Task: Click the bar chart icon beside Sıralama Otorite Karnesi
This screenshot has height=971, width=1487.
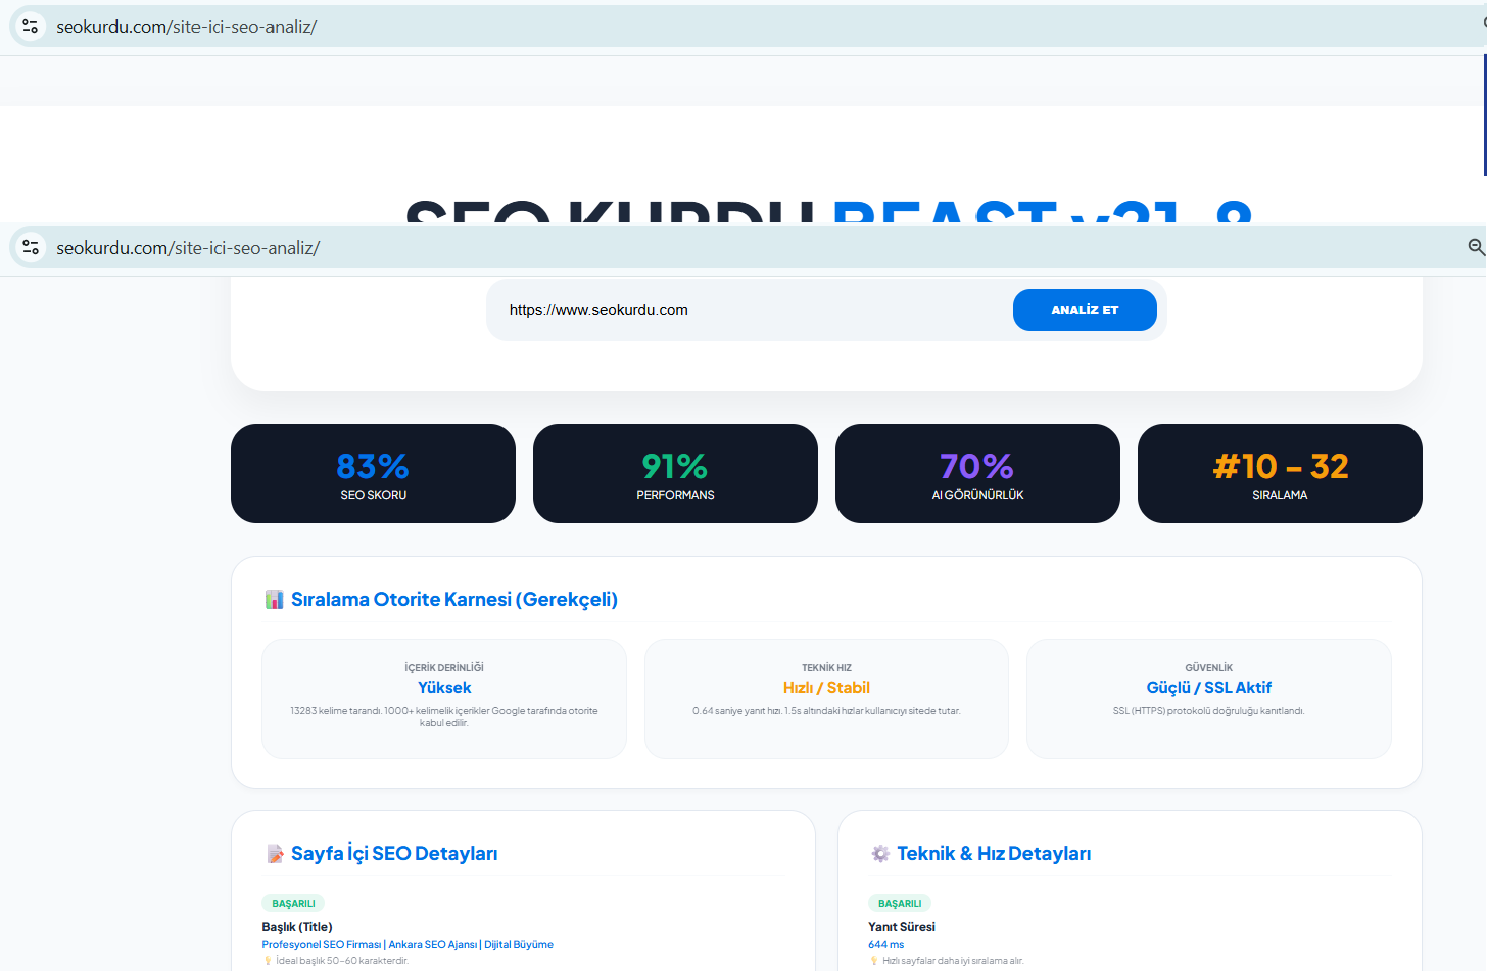Action: coord(274,599)
